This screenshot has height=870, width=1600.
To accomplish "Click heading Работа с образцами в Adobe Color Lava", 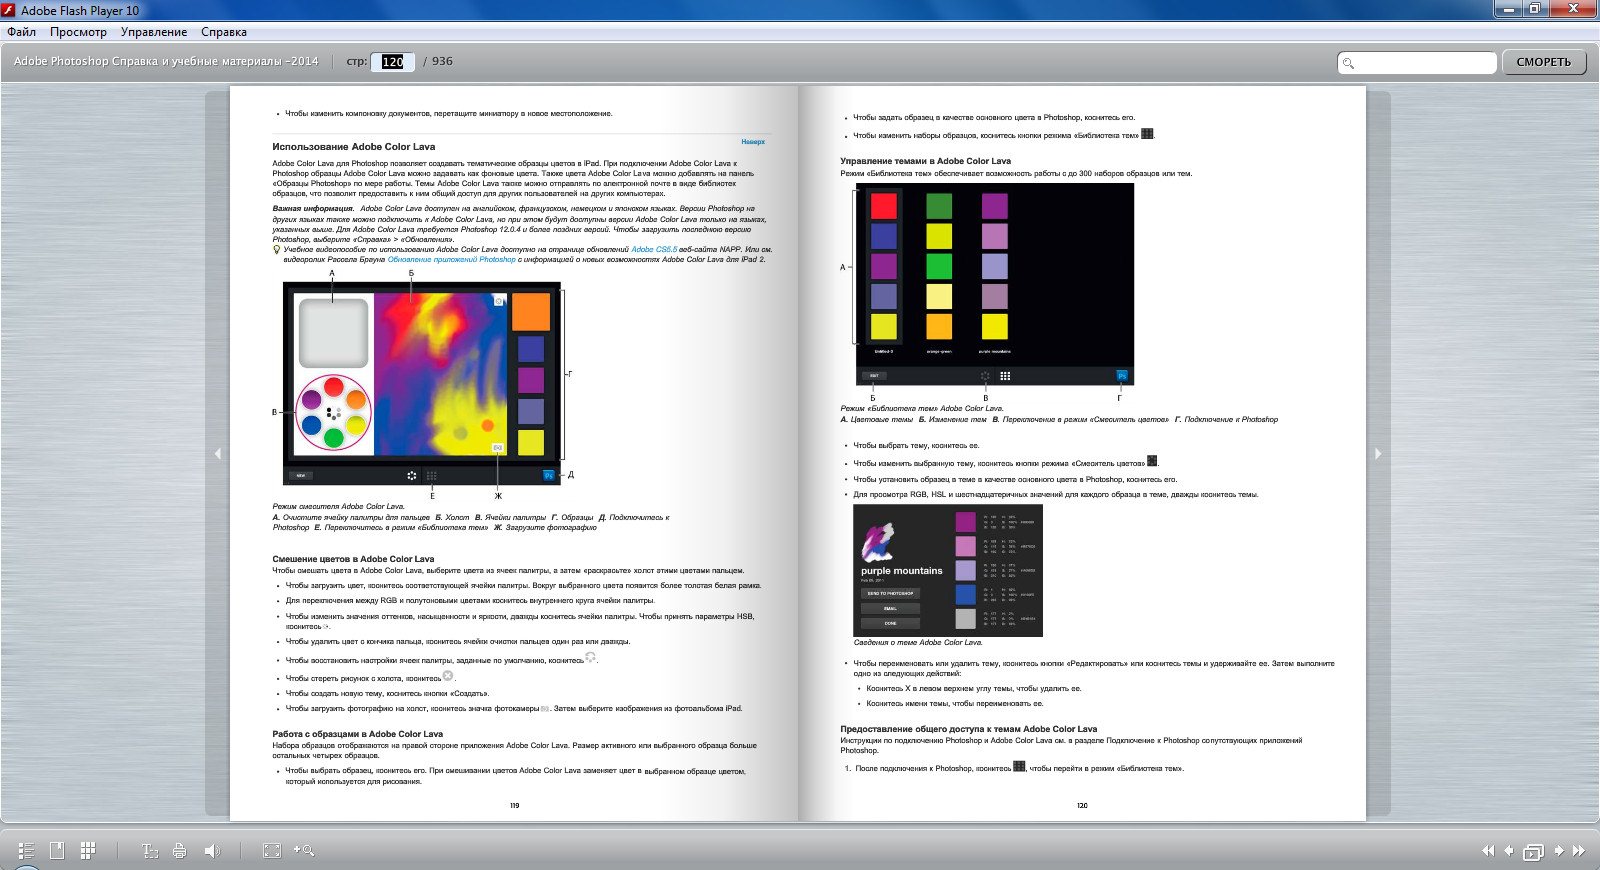I will [357, 734].
